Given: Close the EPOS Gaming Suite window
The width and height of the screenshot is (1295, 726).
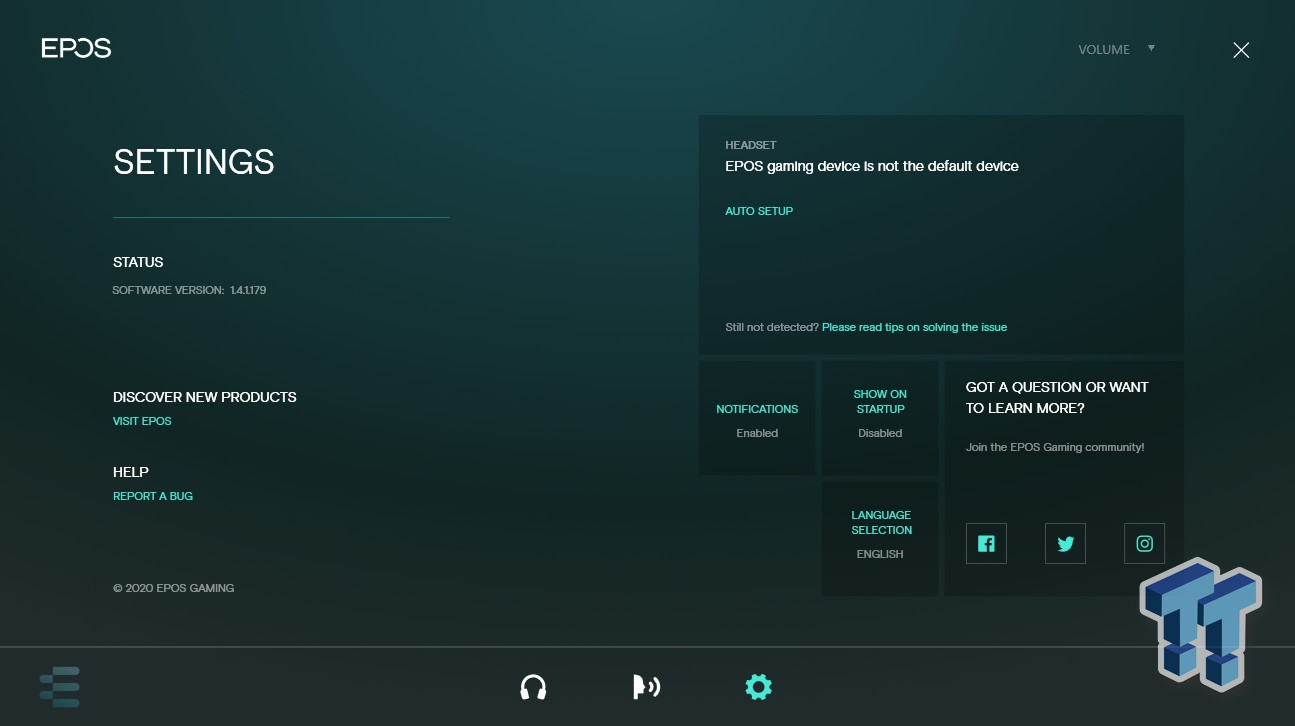Looking at the screenshot, I should [x=1241, y=50].
